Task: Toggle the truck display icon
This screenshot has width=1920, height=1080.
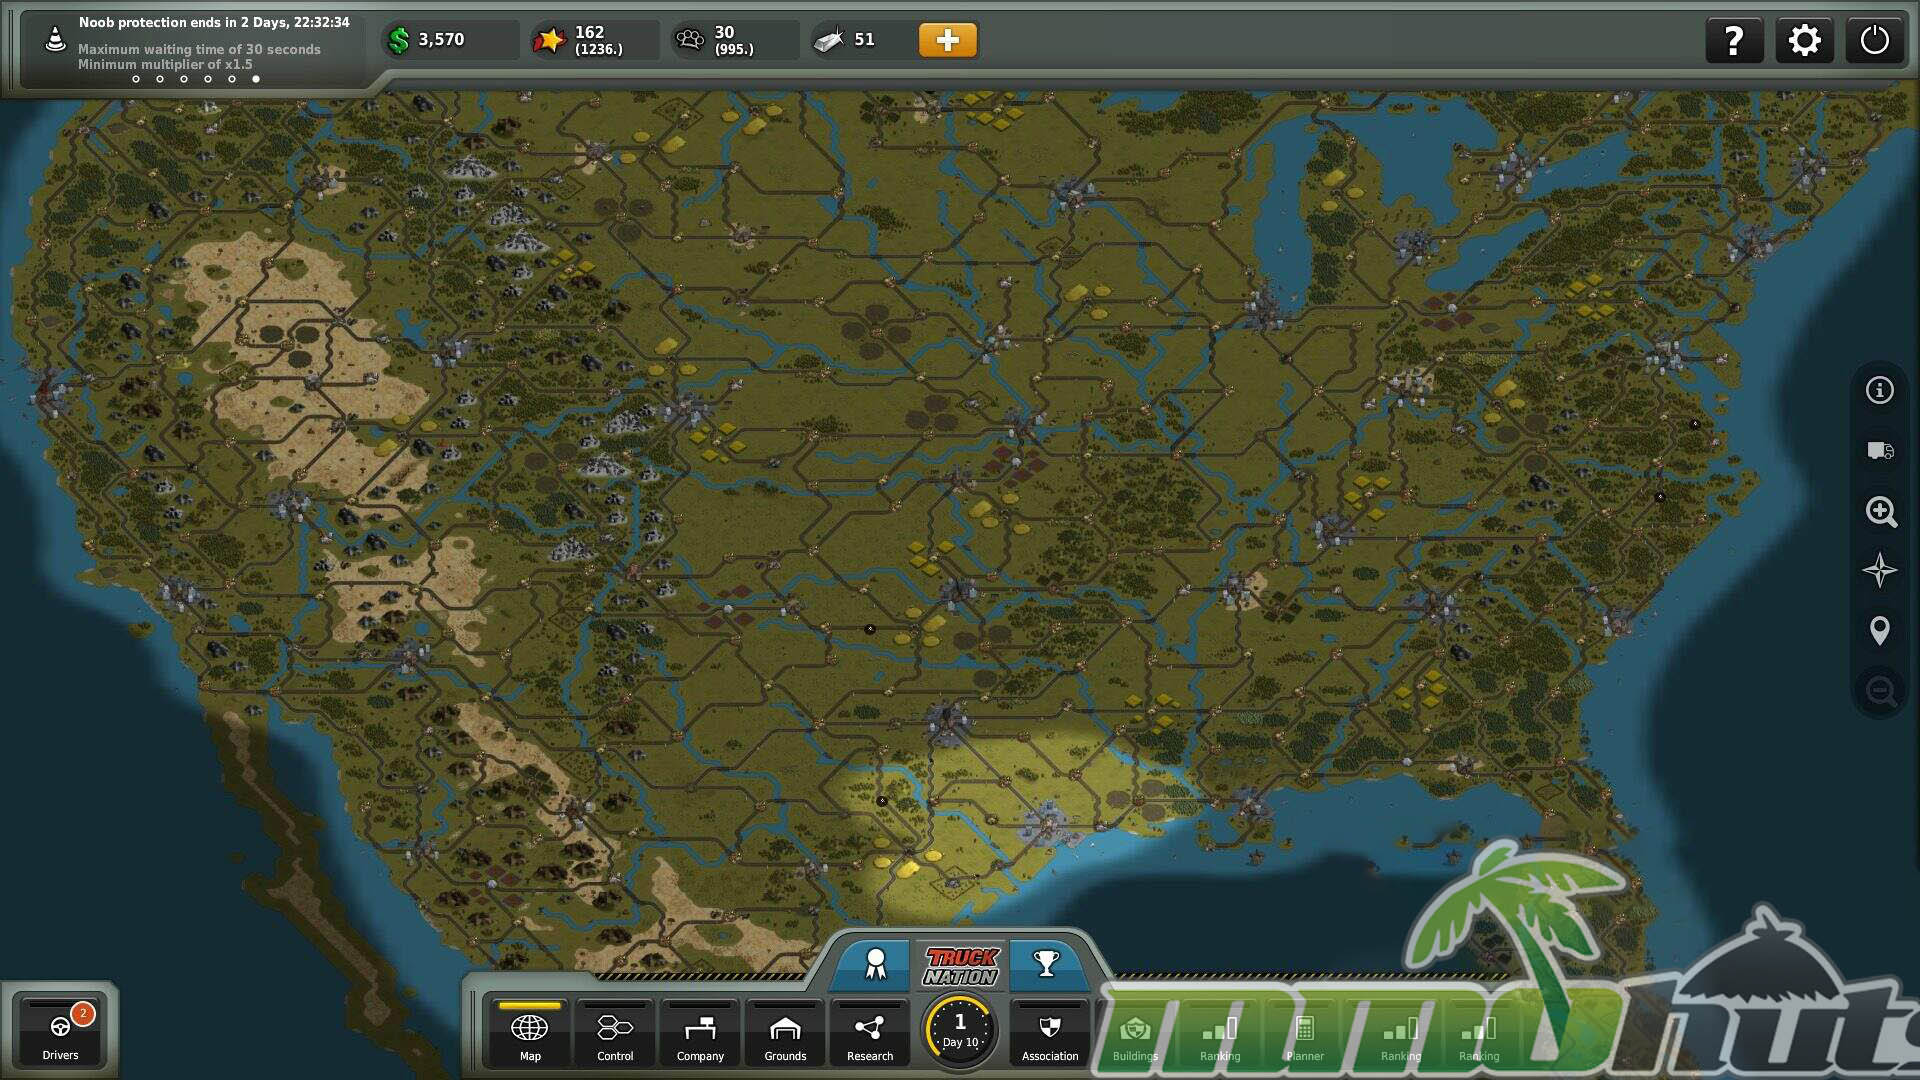Action: point(1880,451)
